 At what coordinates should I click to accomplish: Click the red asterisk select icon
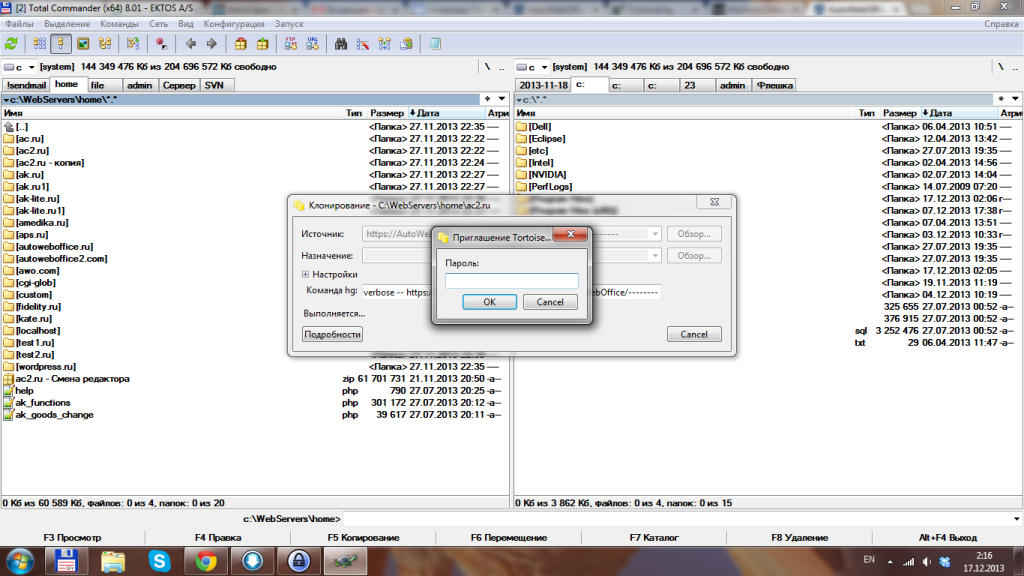point(161,44)
